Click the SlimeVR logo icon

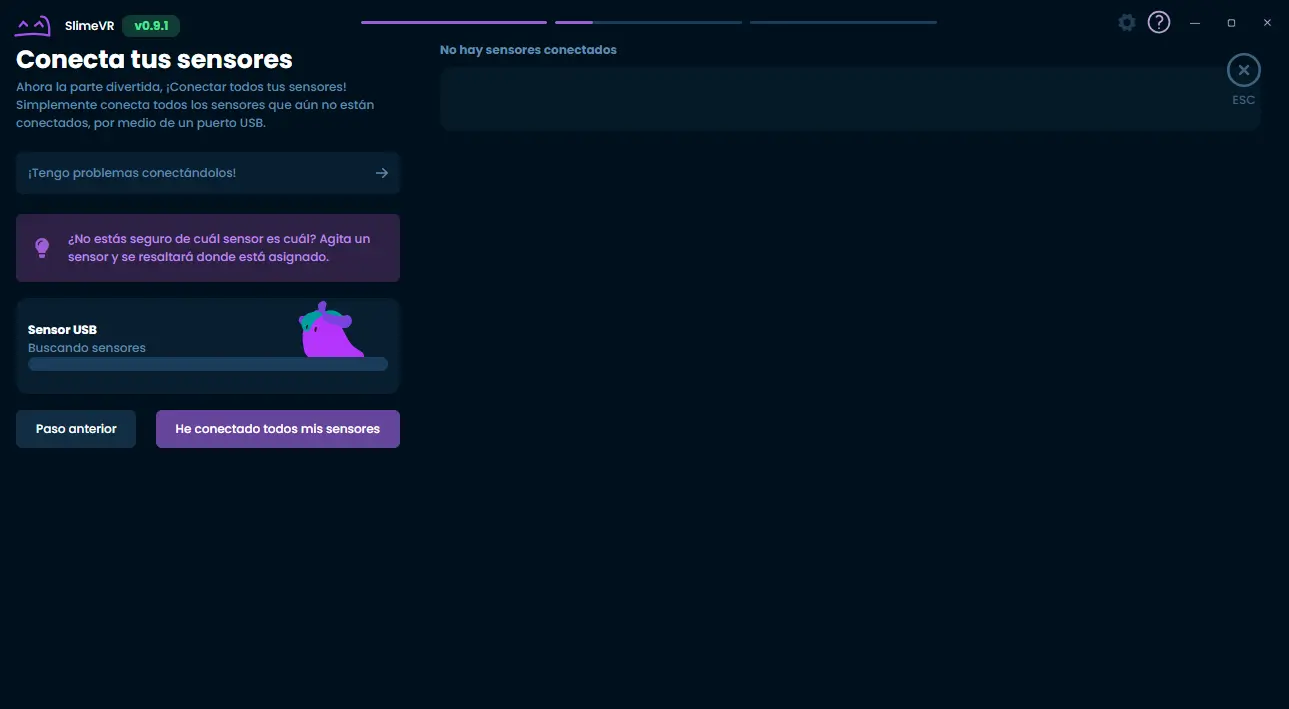click(x=33, y=26)
